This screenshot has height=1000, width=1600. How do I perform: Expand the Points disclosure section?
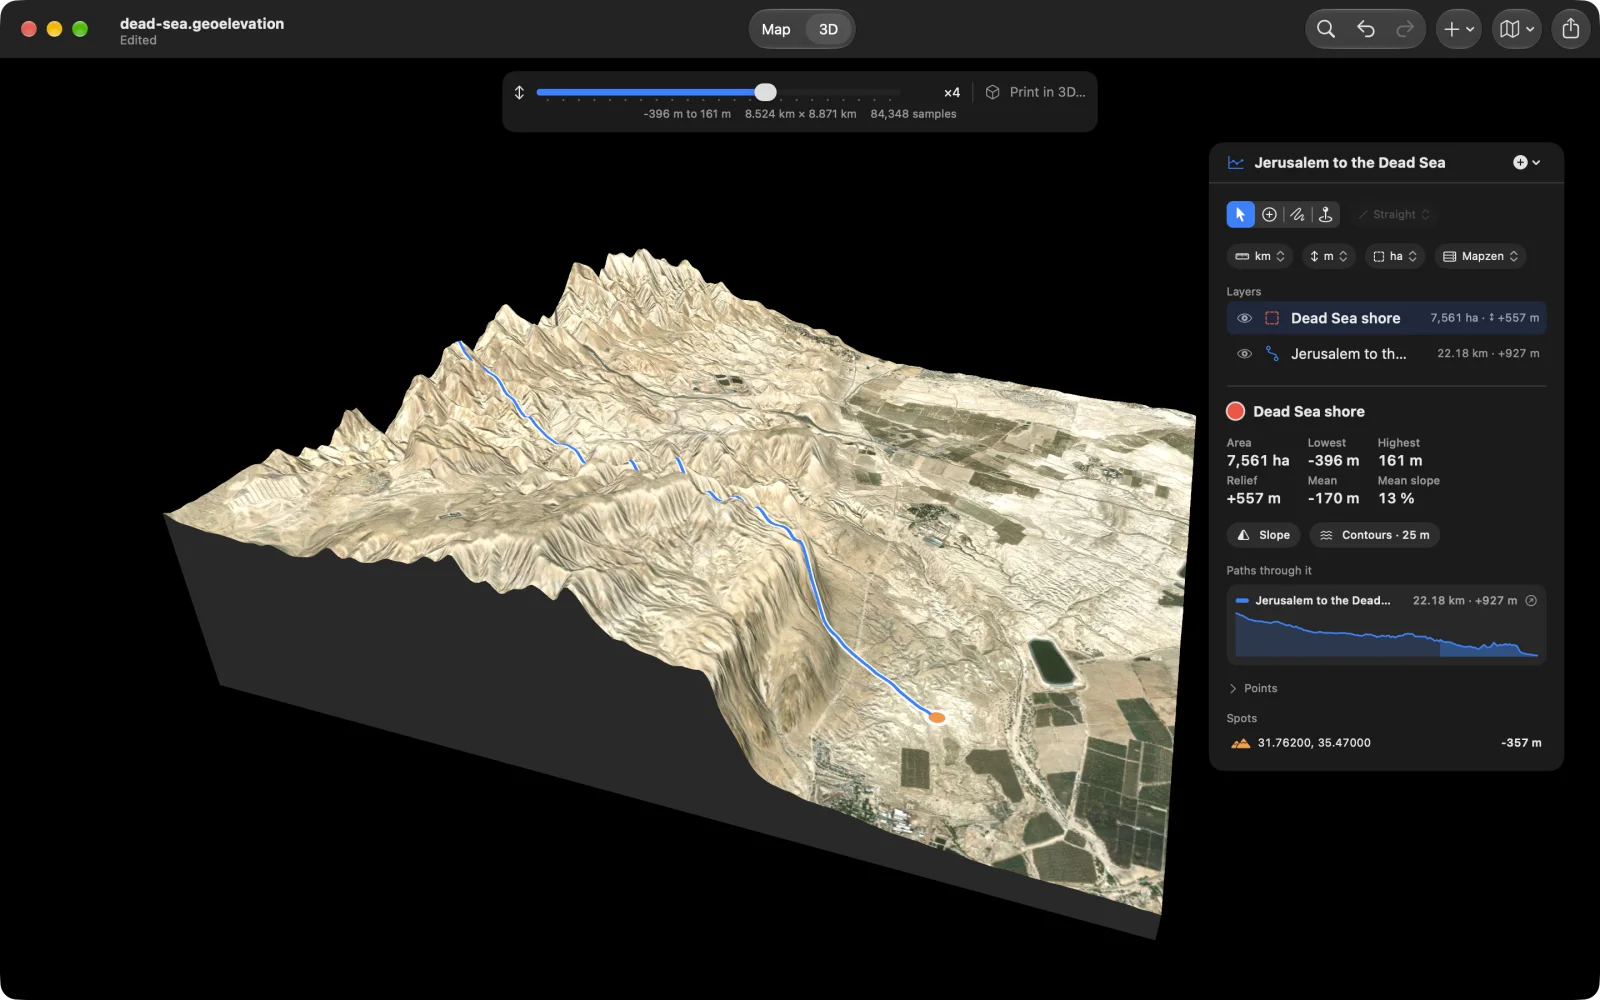coord(1254,688)
